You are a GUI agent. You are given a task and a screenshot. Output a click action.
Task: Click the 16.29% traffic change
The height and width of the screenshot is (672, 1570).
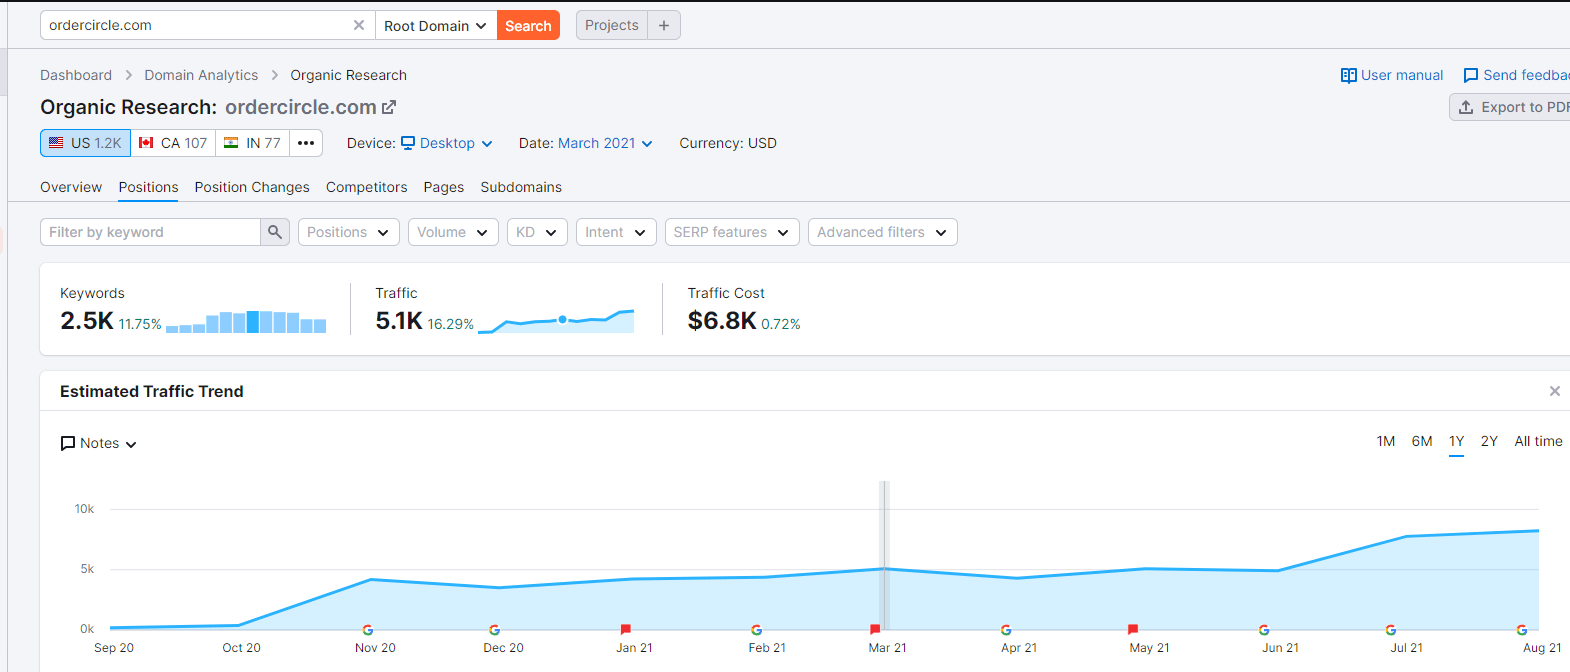tap(451, 324)
